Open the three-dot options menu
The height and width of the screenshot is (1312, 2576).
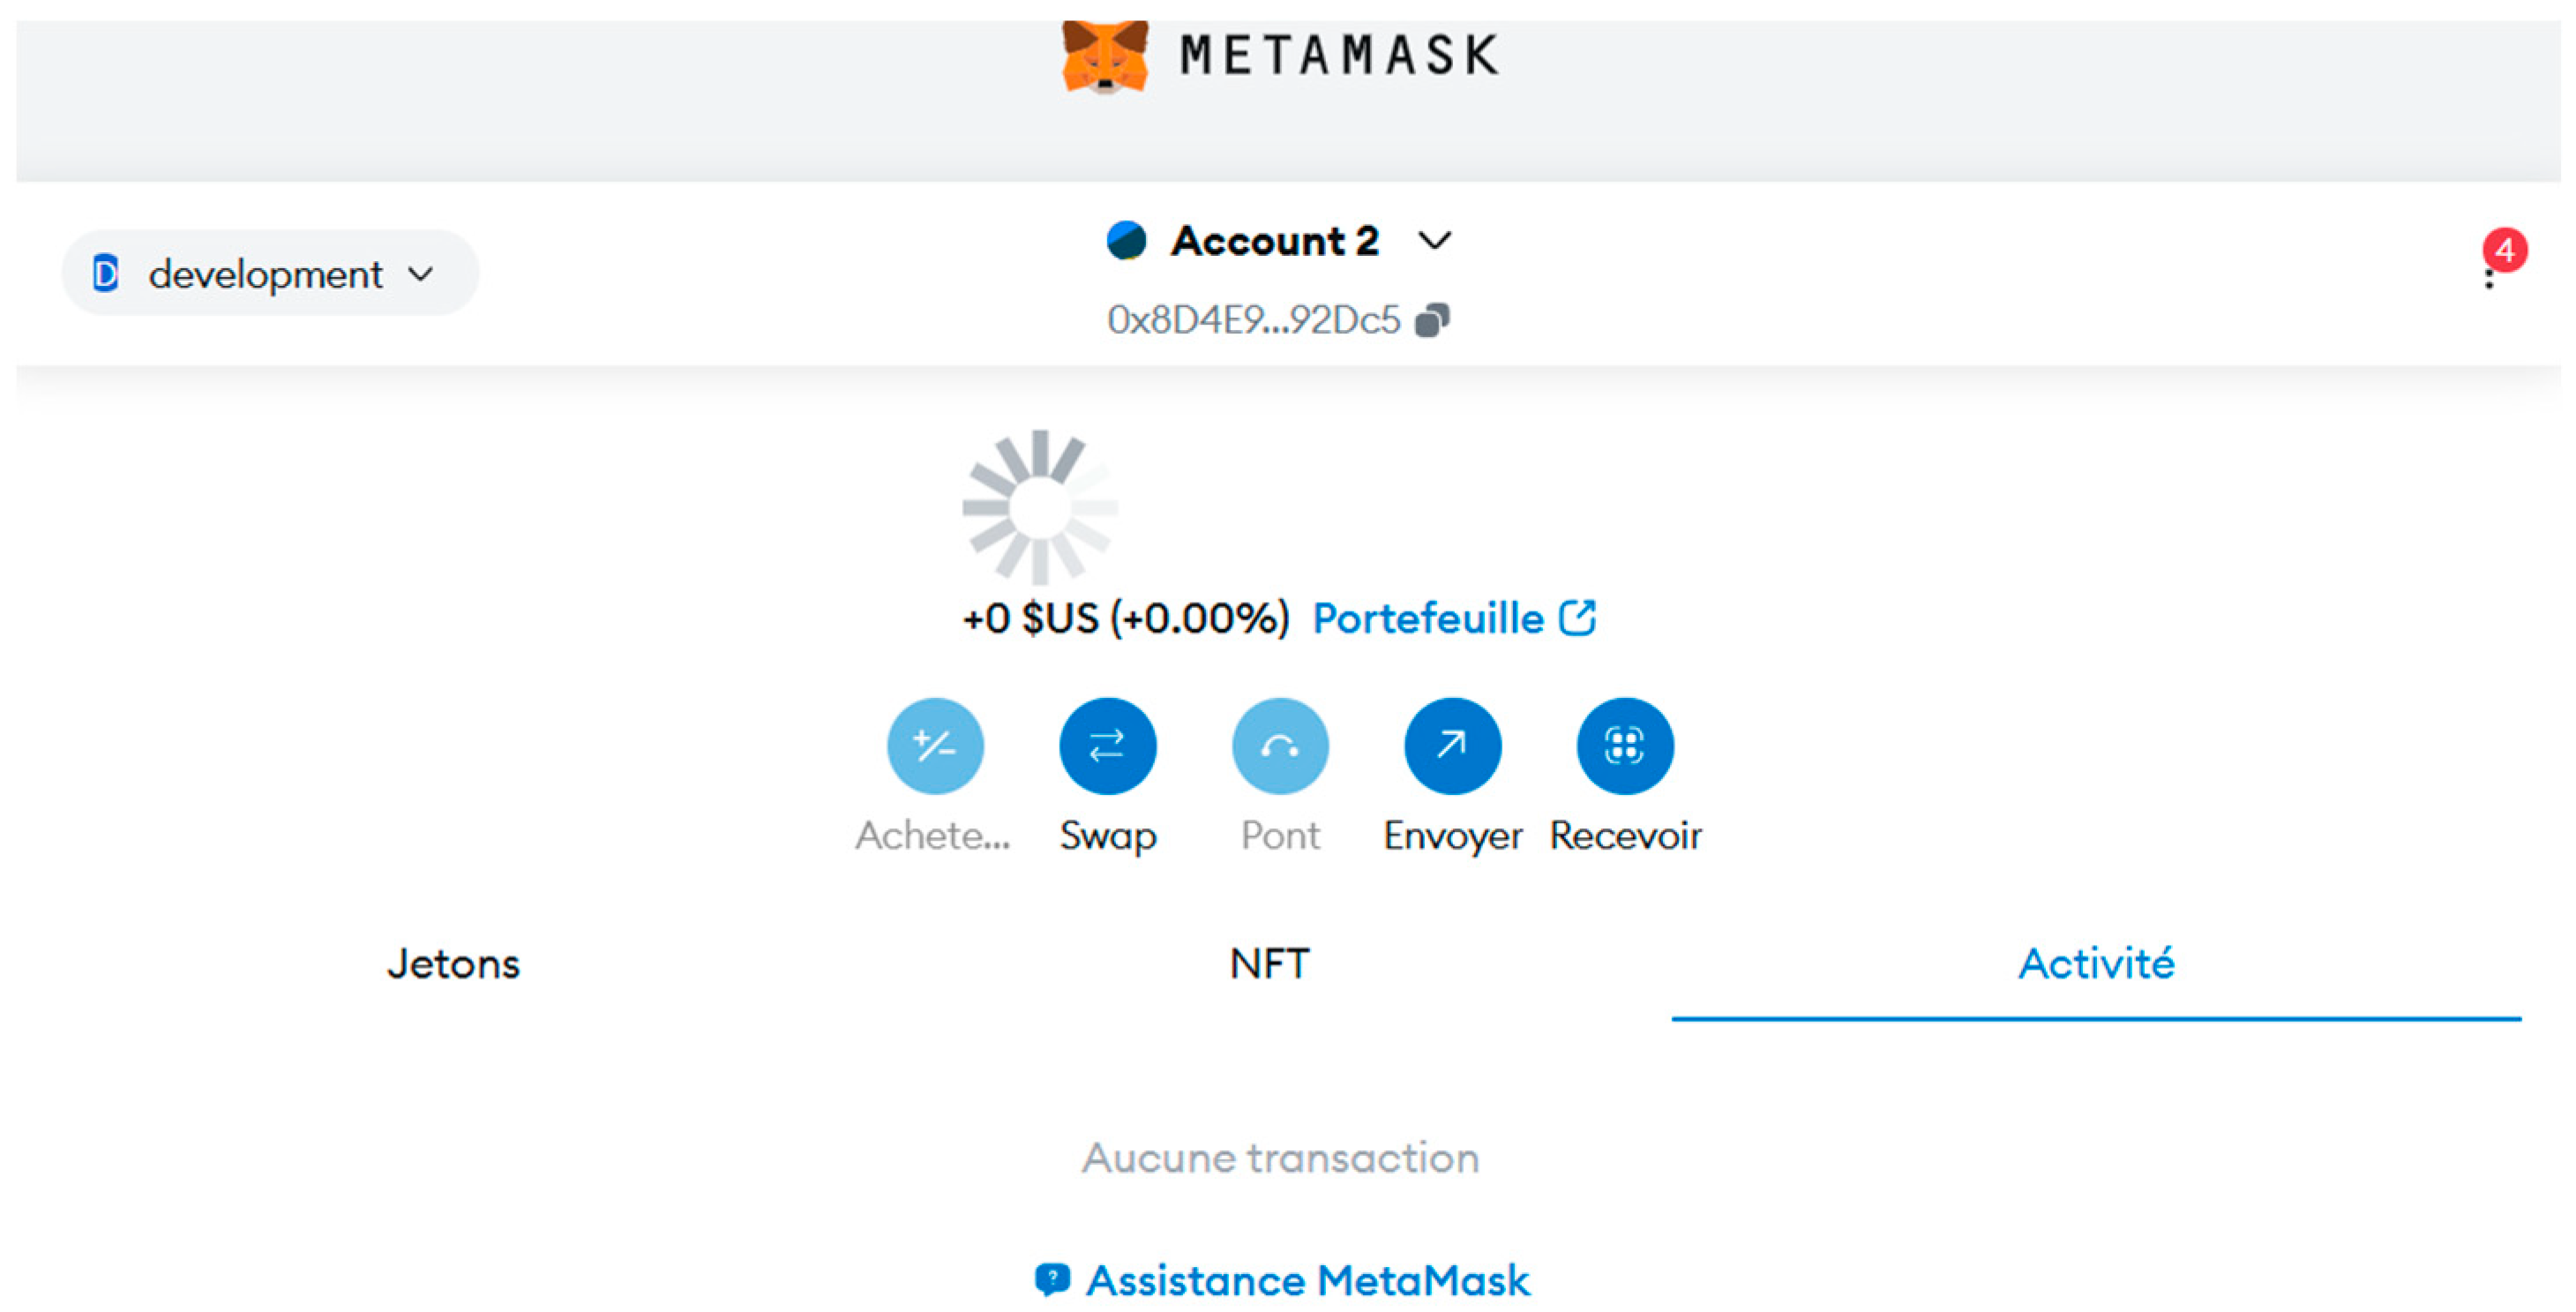pos(2489,278)
